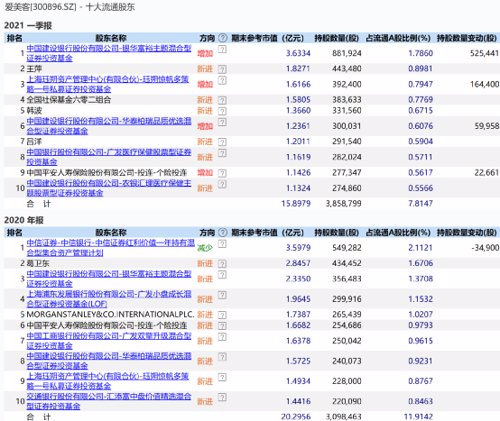The height and width of the screenshot is (421, 500).
Task: Open 农银汇理医疗保健主题 fund link
Action: tap(109, 188)
